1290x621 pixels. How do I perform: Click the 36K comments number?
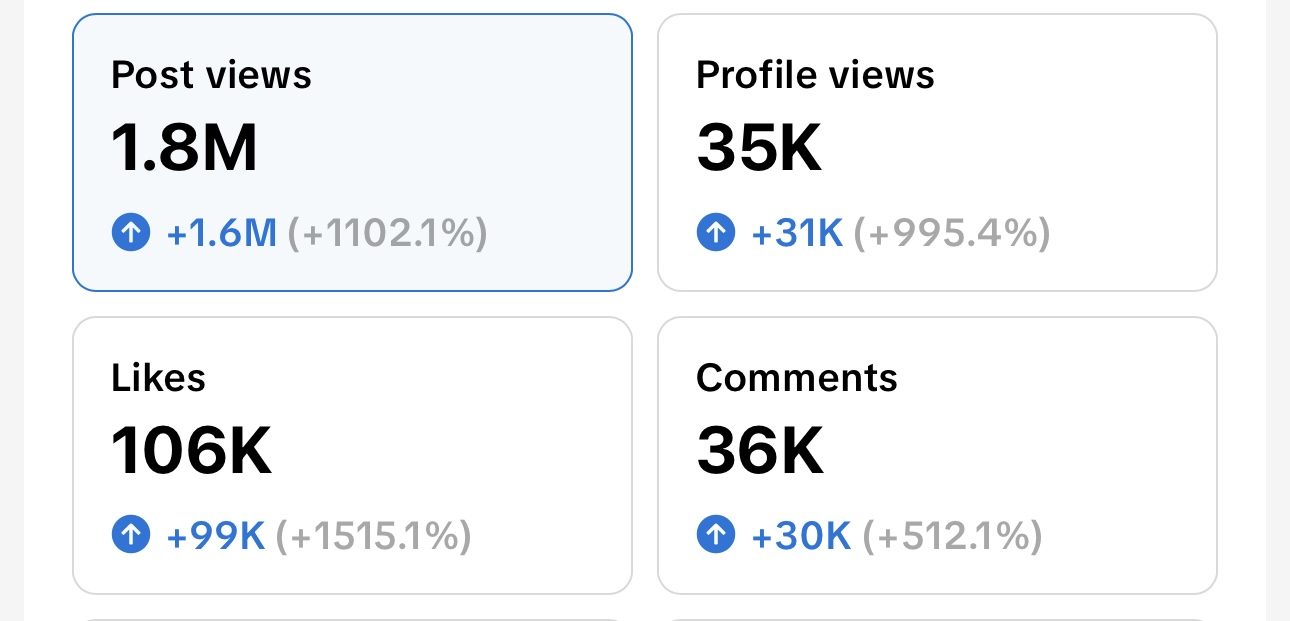pyautogui.click(x=761, y=452)
